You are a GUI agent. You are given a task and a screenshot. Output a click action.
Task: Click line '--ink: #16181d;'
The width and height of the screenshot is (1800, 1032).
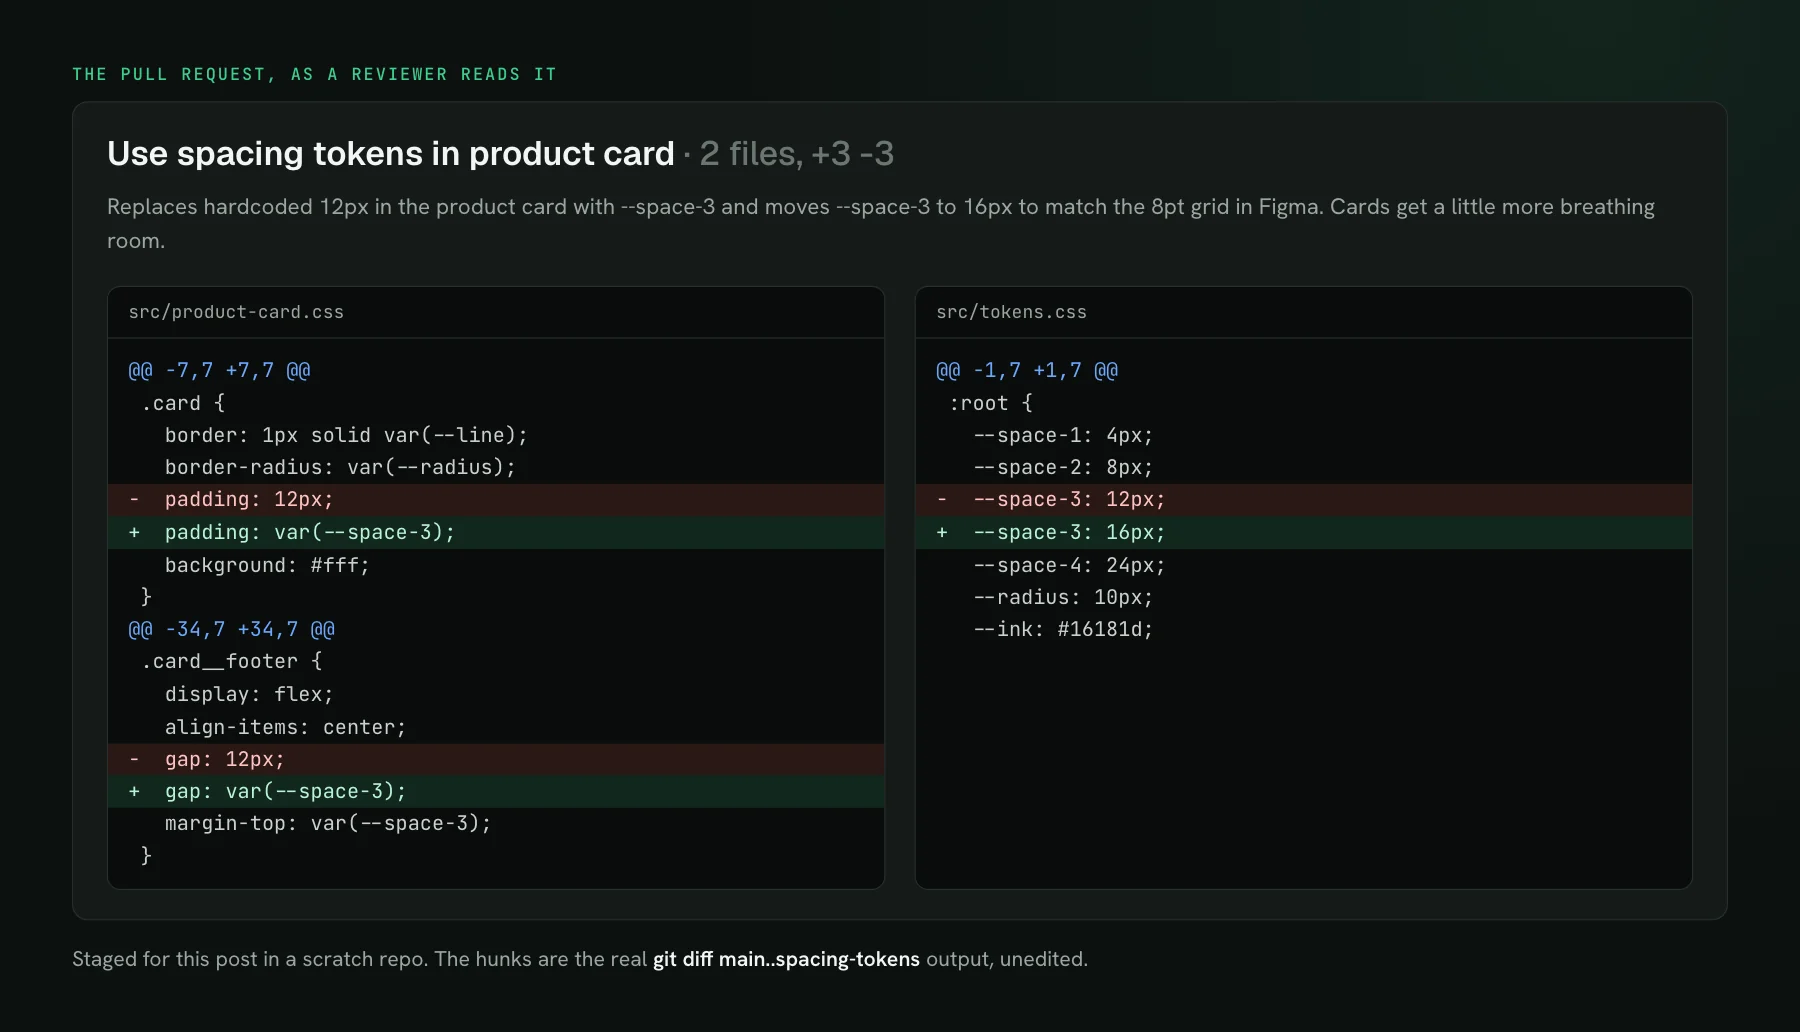pos(1063,629)
